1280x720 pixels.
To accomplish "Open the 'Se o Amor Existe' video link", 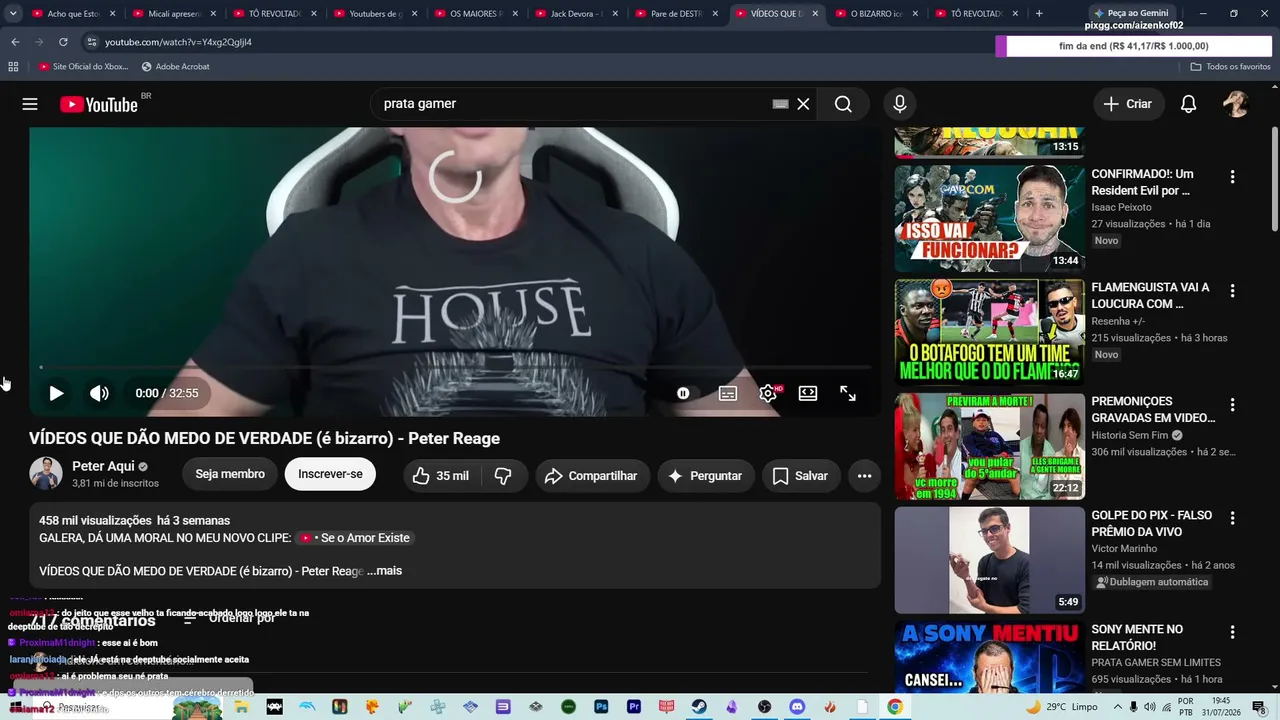I will pos(355,538).
